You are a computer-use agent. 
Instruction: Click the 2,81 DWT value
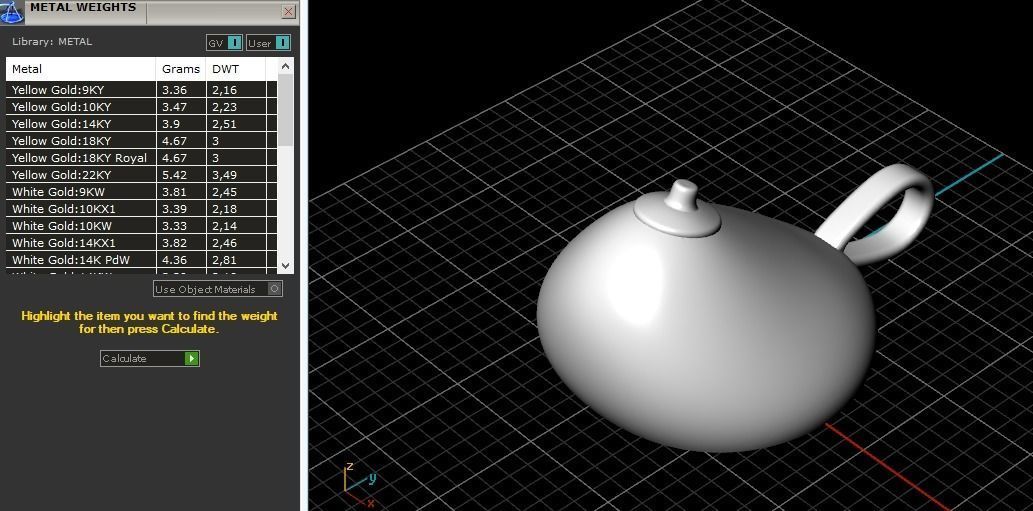tap(224, 260)
